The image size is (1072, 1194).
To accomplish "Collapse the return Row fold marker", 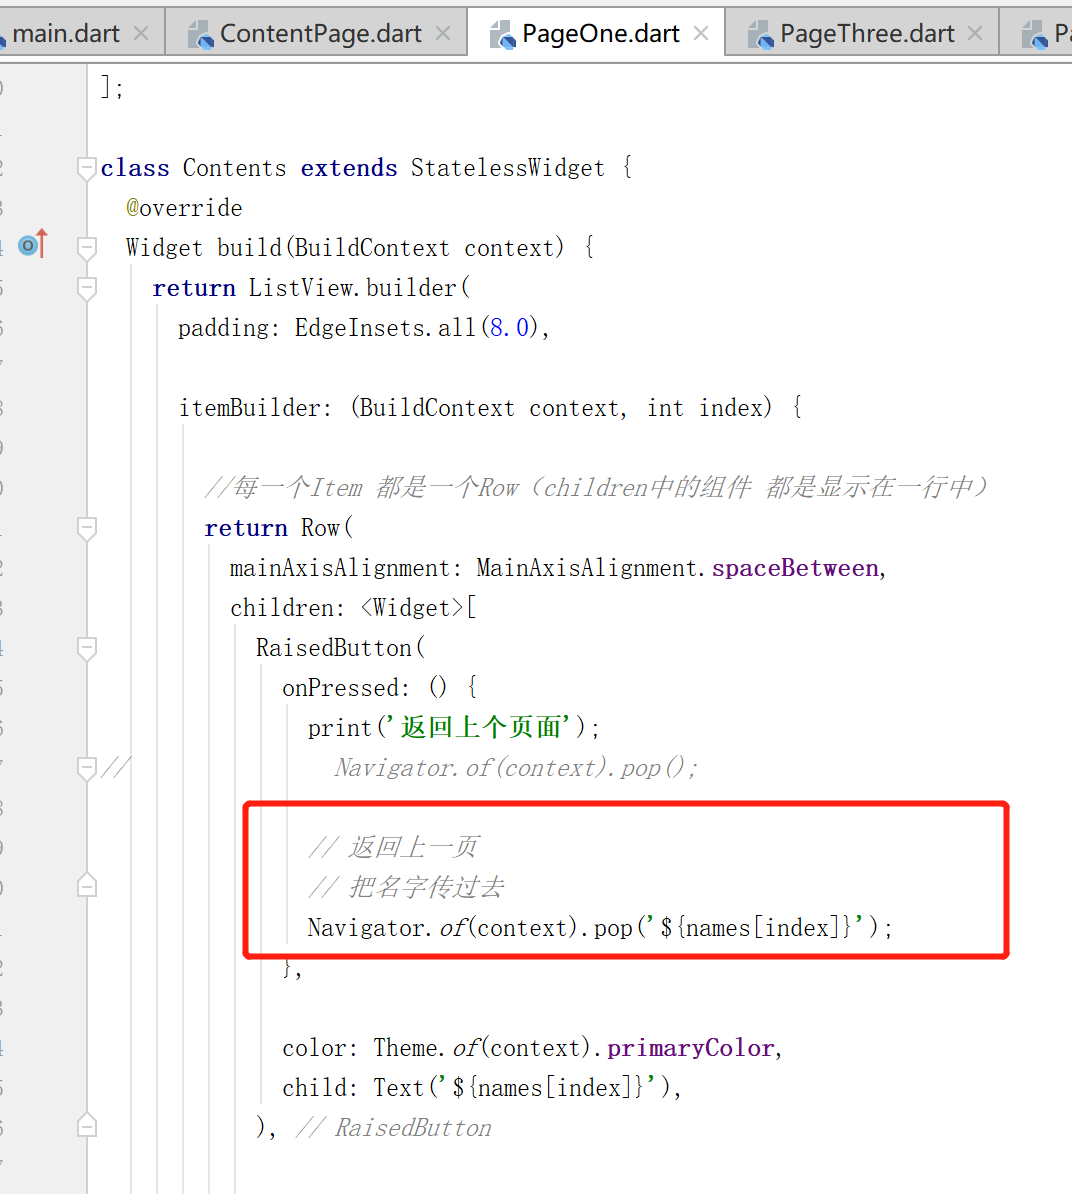I will click(x=87, y=528).
